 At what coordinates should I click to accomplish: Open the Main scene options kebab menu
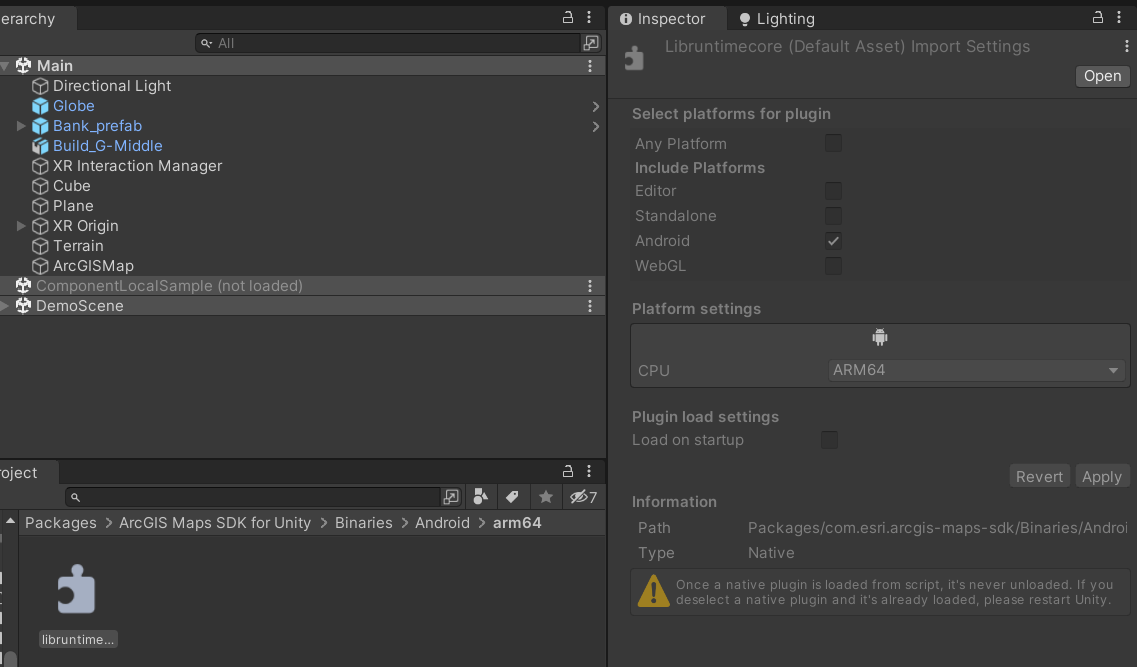coord(590,66)
